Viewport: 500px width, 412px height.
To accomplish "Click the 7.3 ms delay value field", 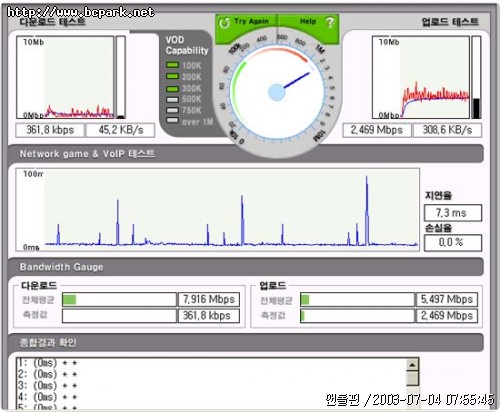I will point(453,213).
